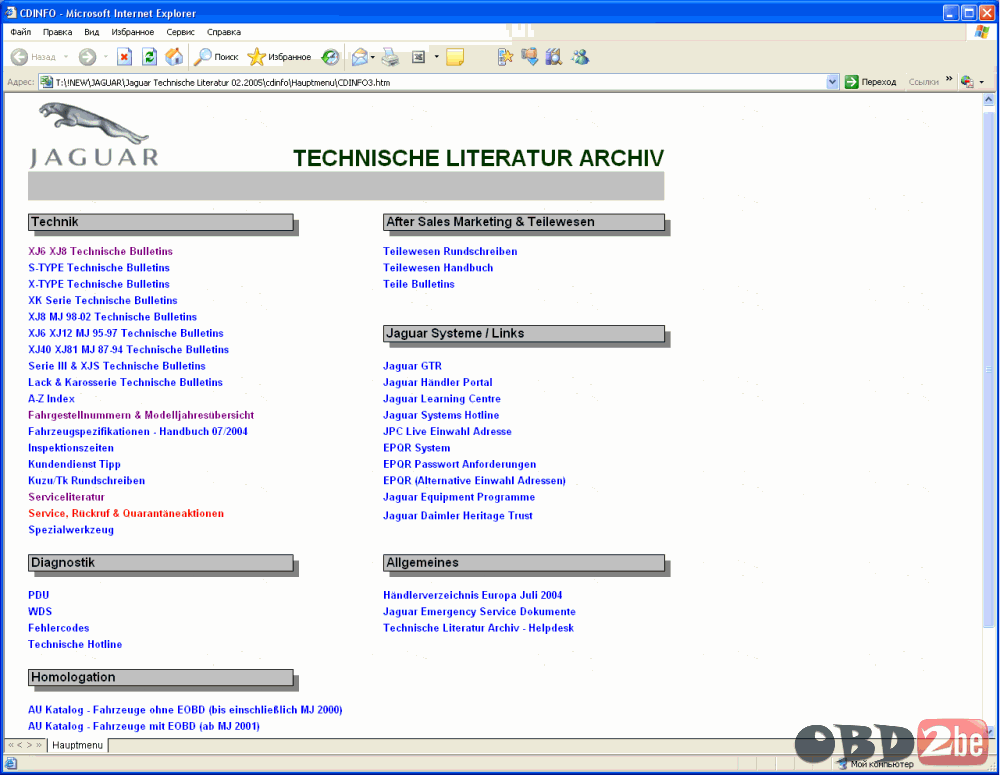Click the Technik section header
This screenshot has width=1000, height=775.
point(161,222)
